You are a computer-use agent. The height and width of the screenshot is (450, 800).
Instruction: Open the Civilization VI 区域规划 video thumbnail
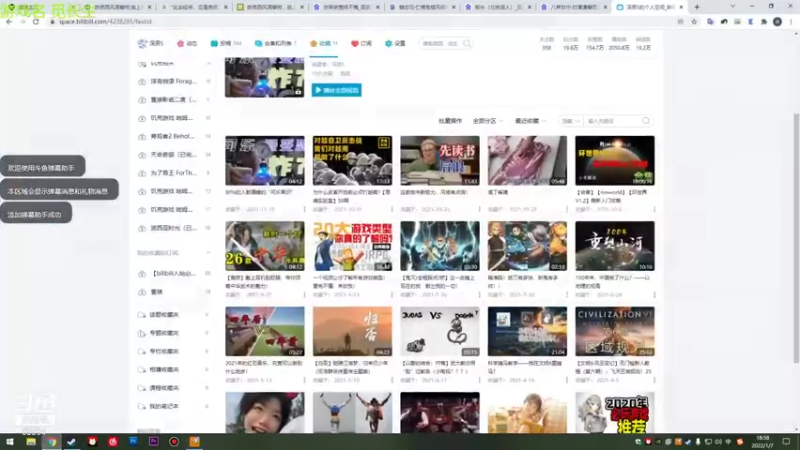tap(615, 331)
